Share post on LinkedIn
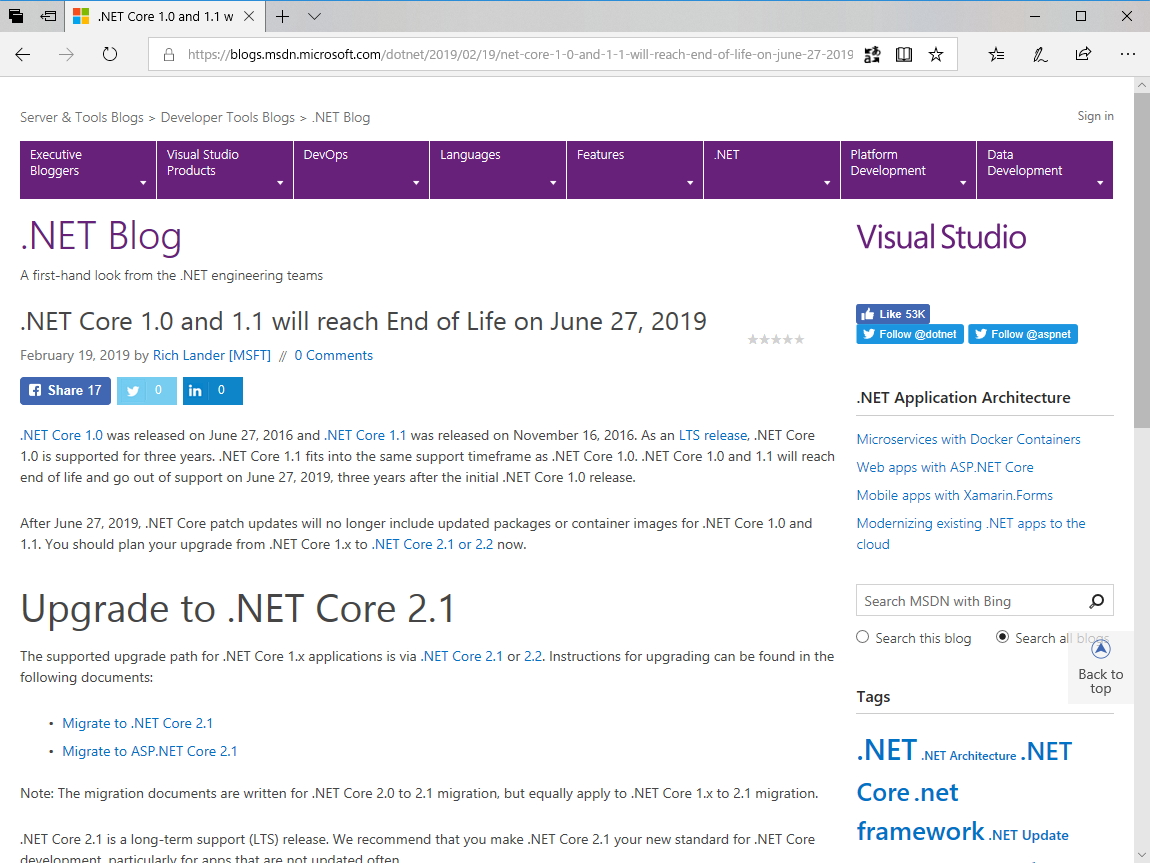This screenshot has width=1150, height=863. tap(213, 391)
